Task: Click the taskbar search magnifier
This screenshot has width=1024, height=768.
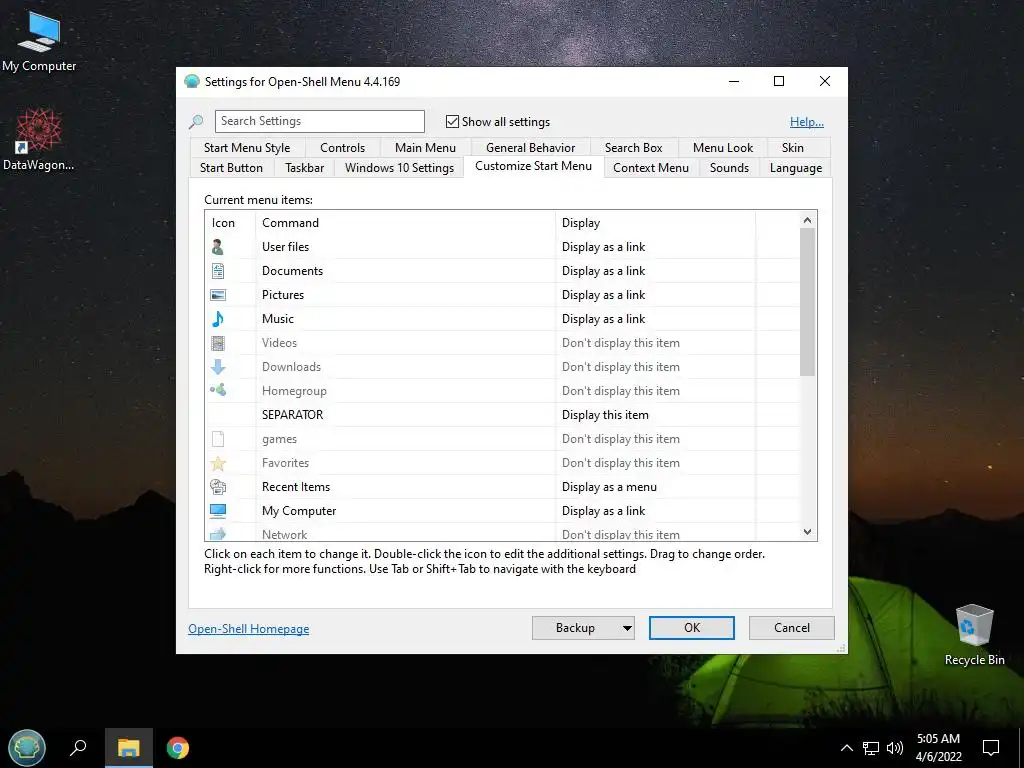Action: click(x=78, y=748)
